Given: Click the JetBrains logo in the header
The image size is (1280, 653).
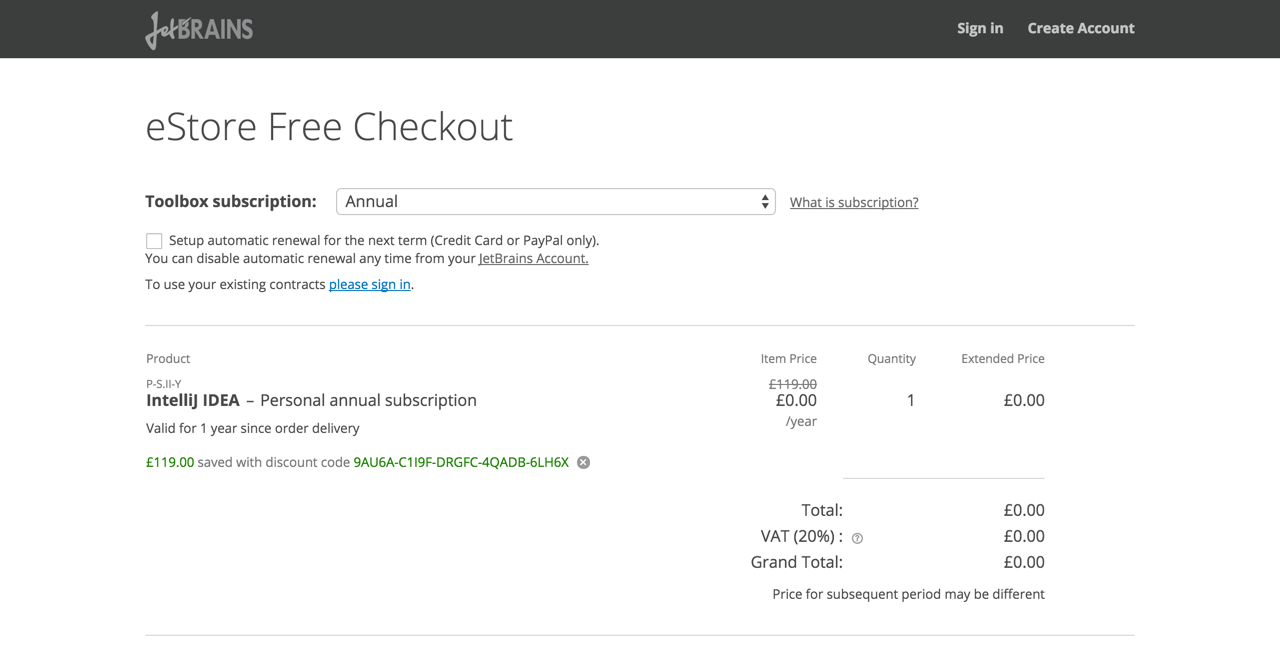Looking at the screenshot, I should click(x=199, y=29).
